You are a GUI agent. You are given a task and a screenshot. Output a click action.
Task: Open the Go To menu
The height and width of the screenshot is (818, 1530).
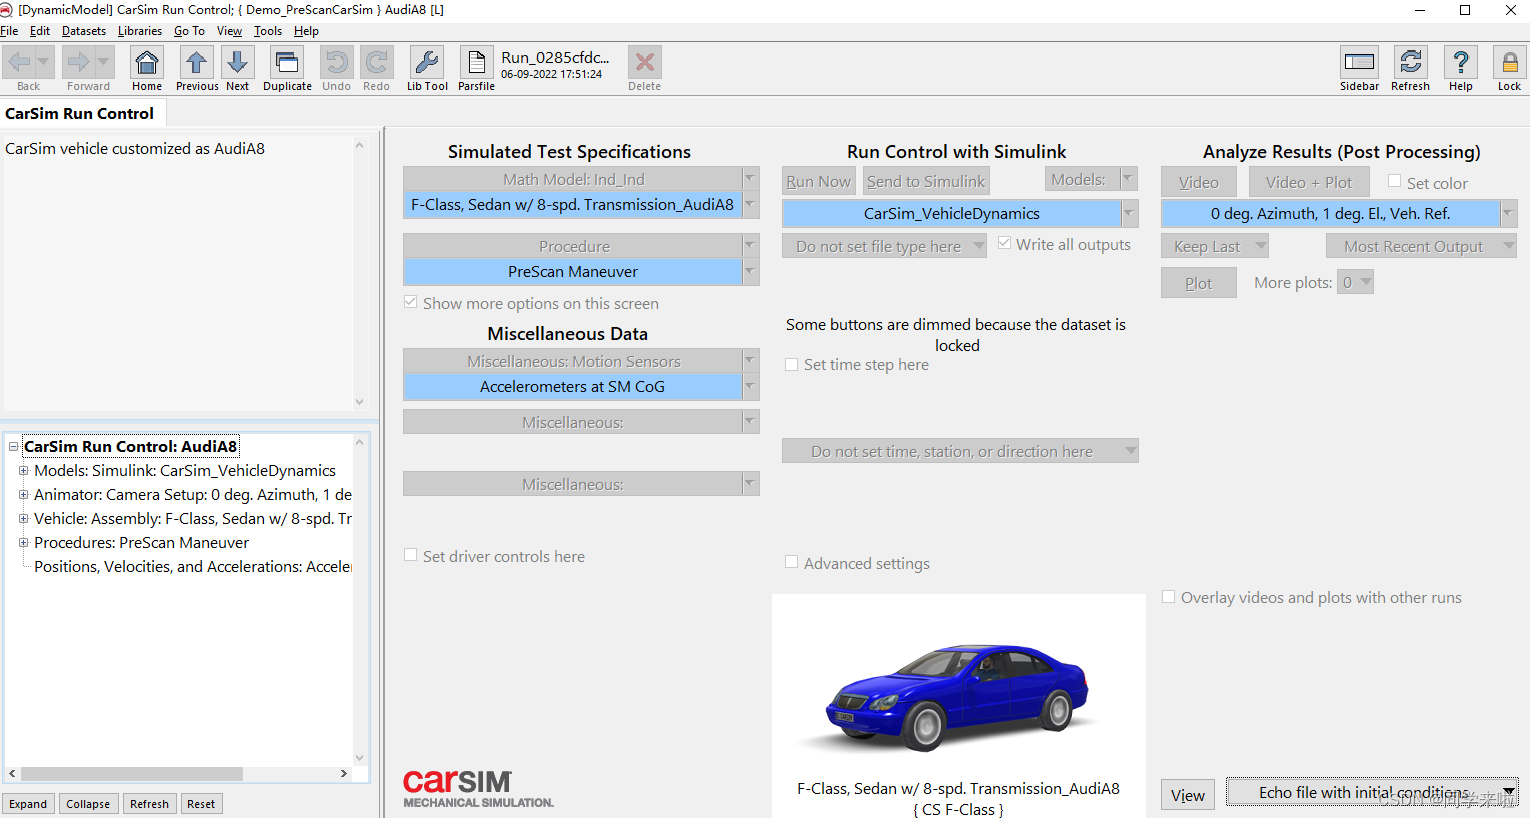189,31
